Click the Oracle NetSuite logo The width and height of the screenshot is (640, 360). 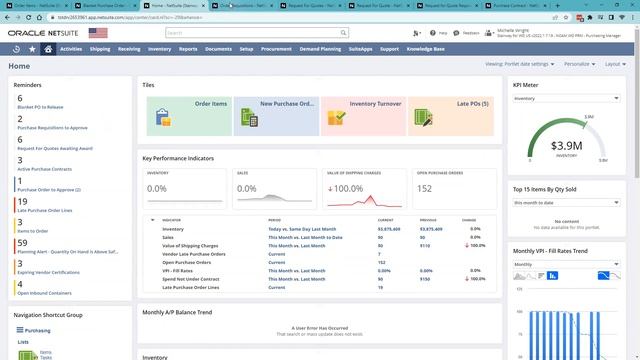click(x=43, y=33)
